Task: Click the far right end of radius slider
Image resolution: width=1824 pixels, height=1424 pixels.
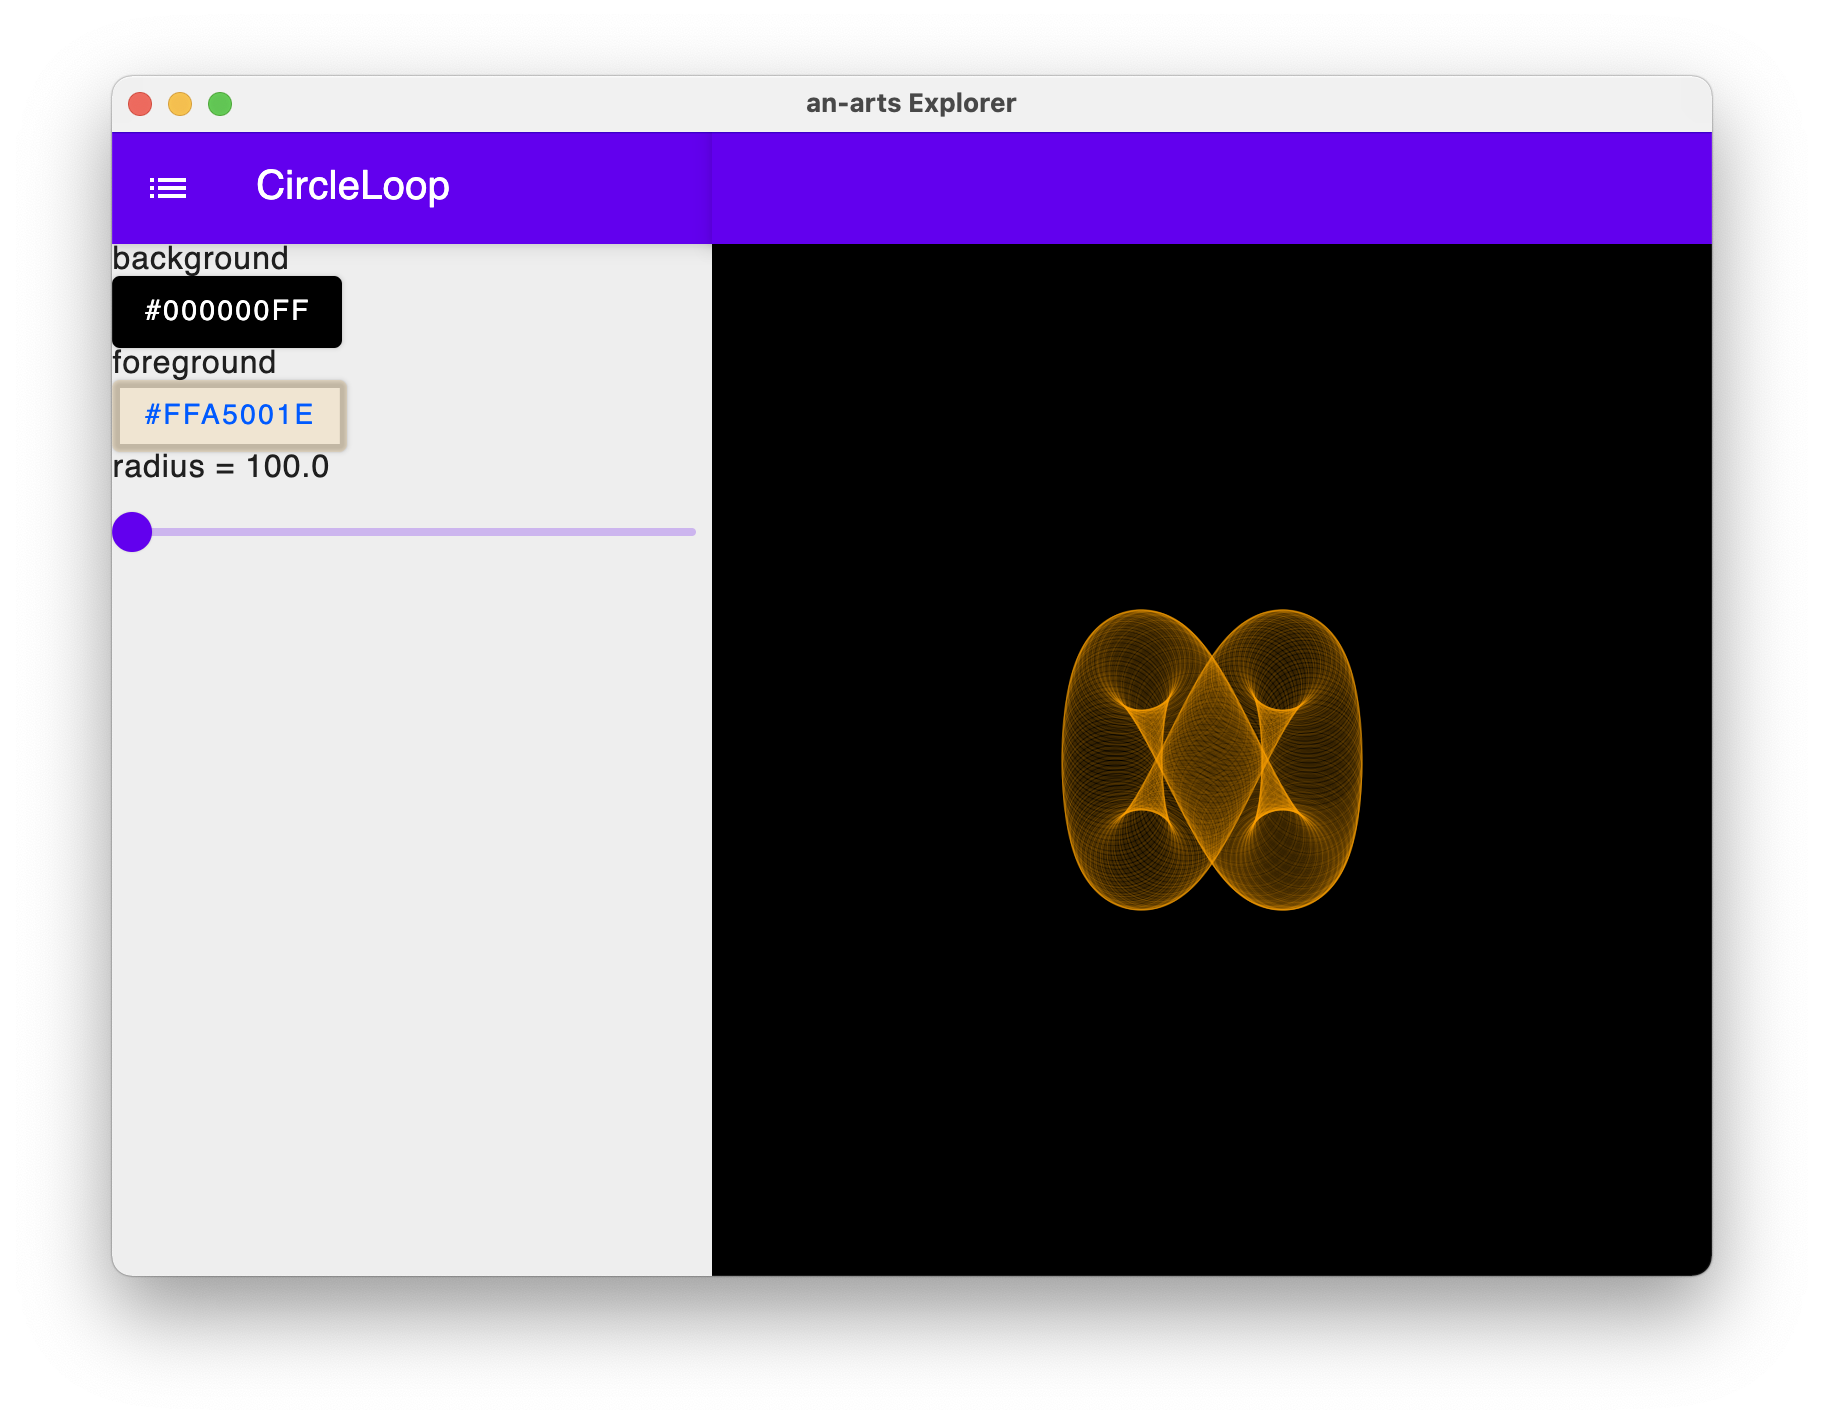Action: [692, 532]
